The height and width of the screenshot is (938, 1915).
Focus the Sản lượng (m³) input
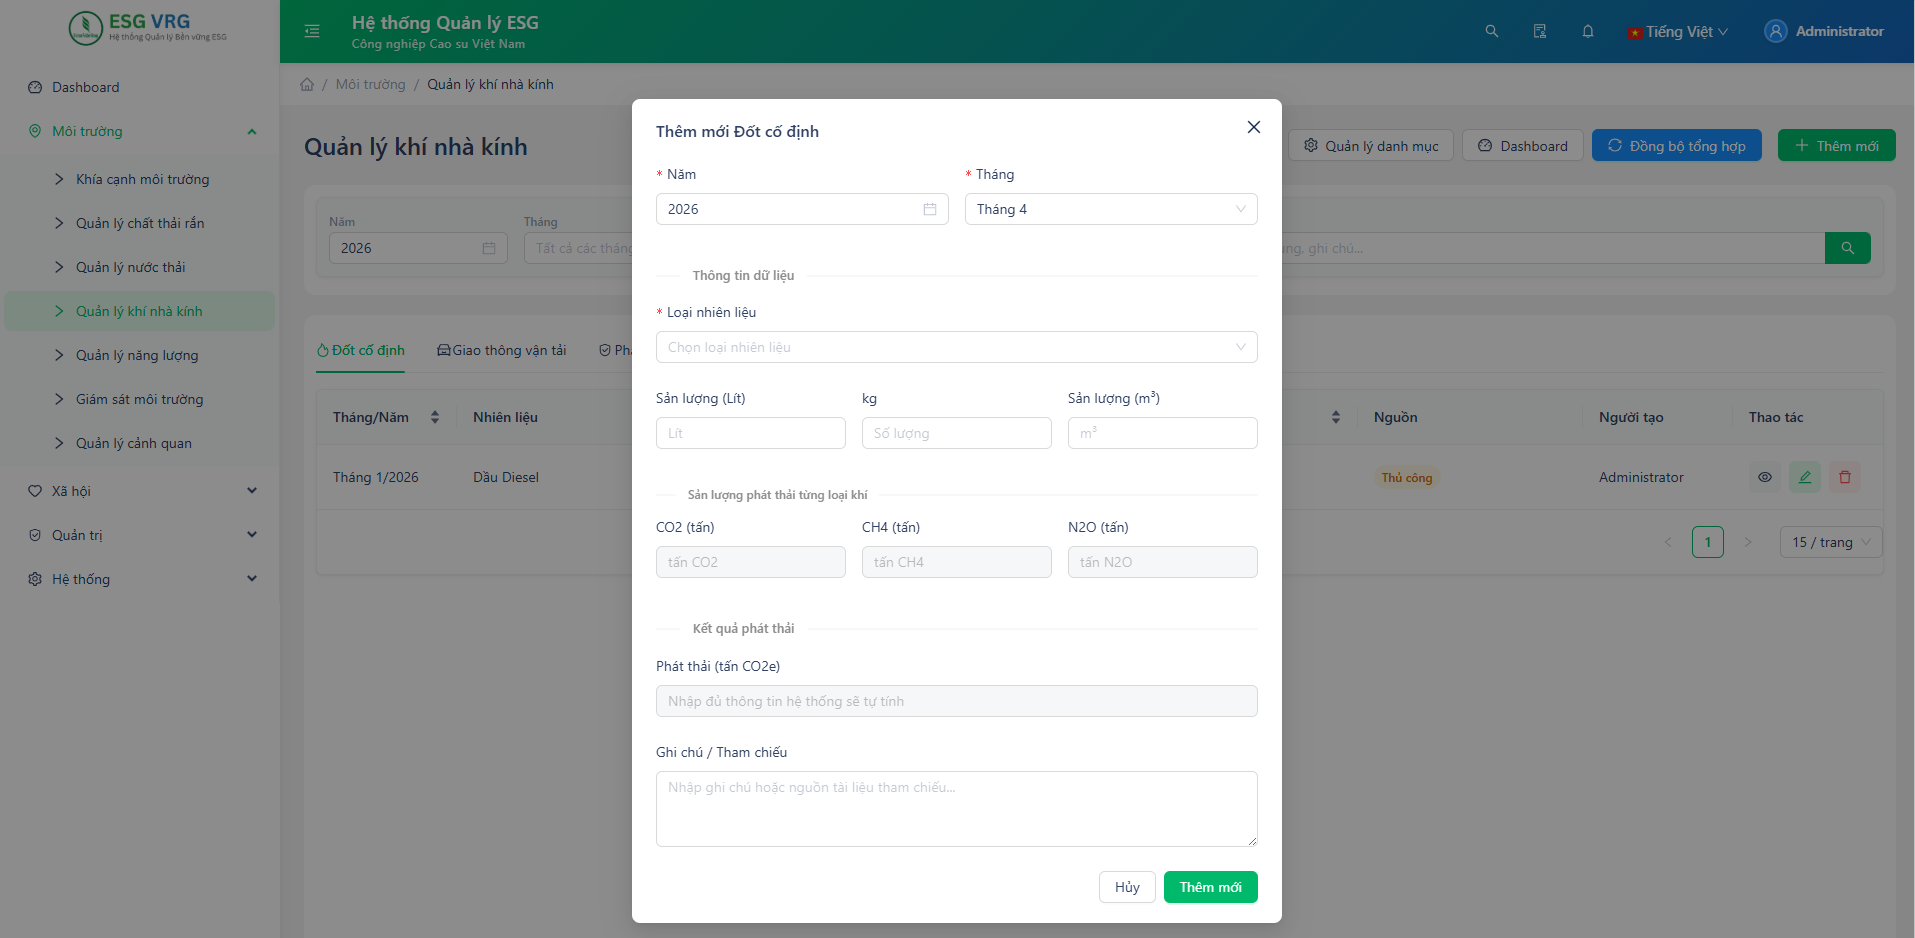[1163, 433]
